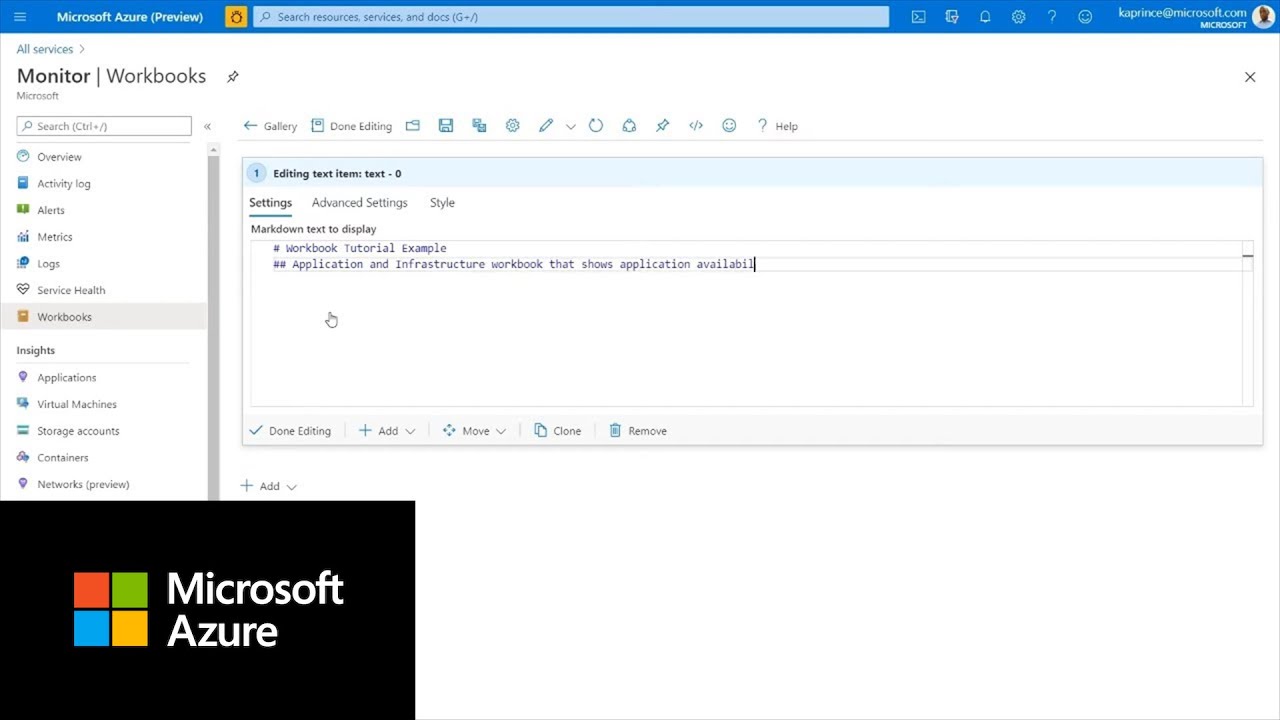Save the workbook with the disk icon
This screenshot has height=720, width=1280.
(446, 126)
